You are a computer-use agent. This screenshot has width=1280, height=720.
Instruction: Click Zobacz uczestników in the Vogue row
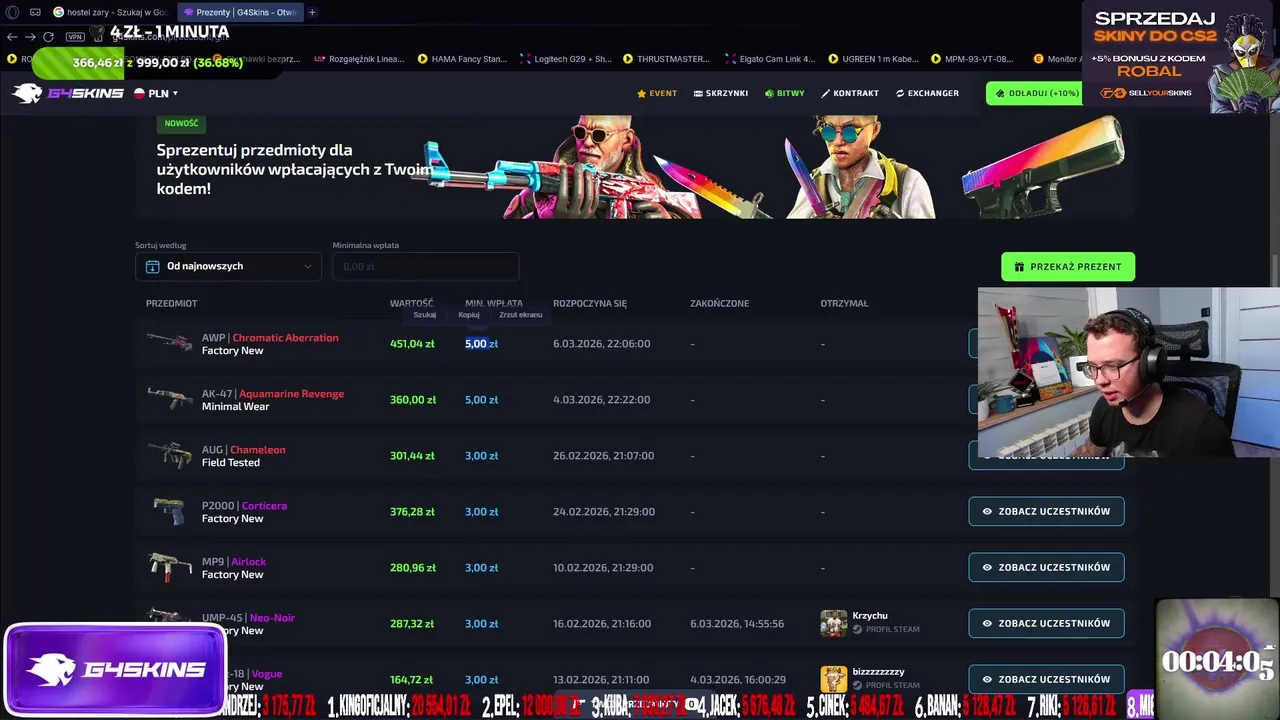click(x=1046, y=679)
